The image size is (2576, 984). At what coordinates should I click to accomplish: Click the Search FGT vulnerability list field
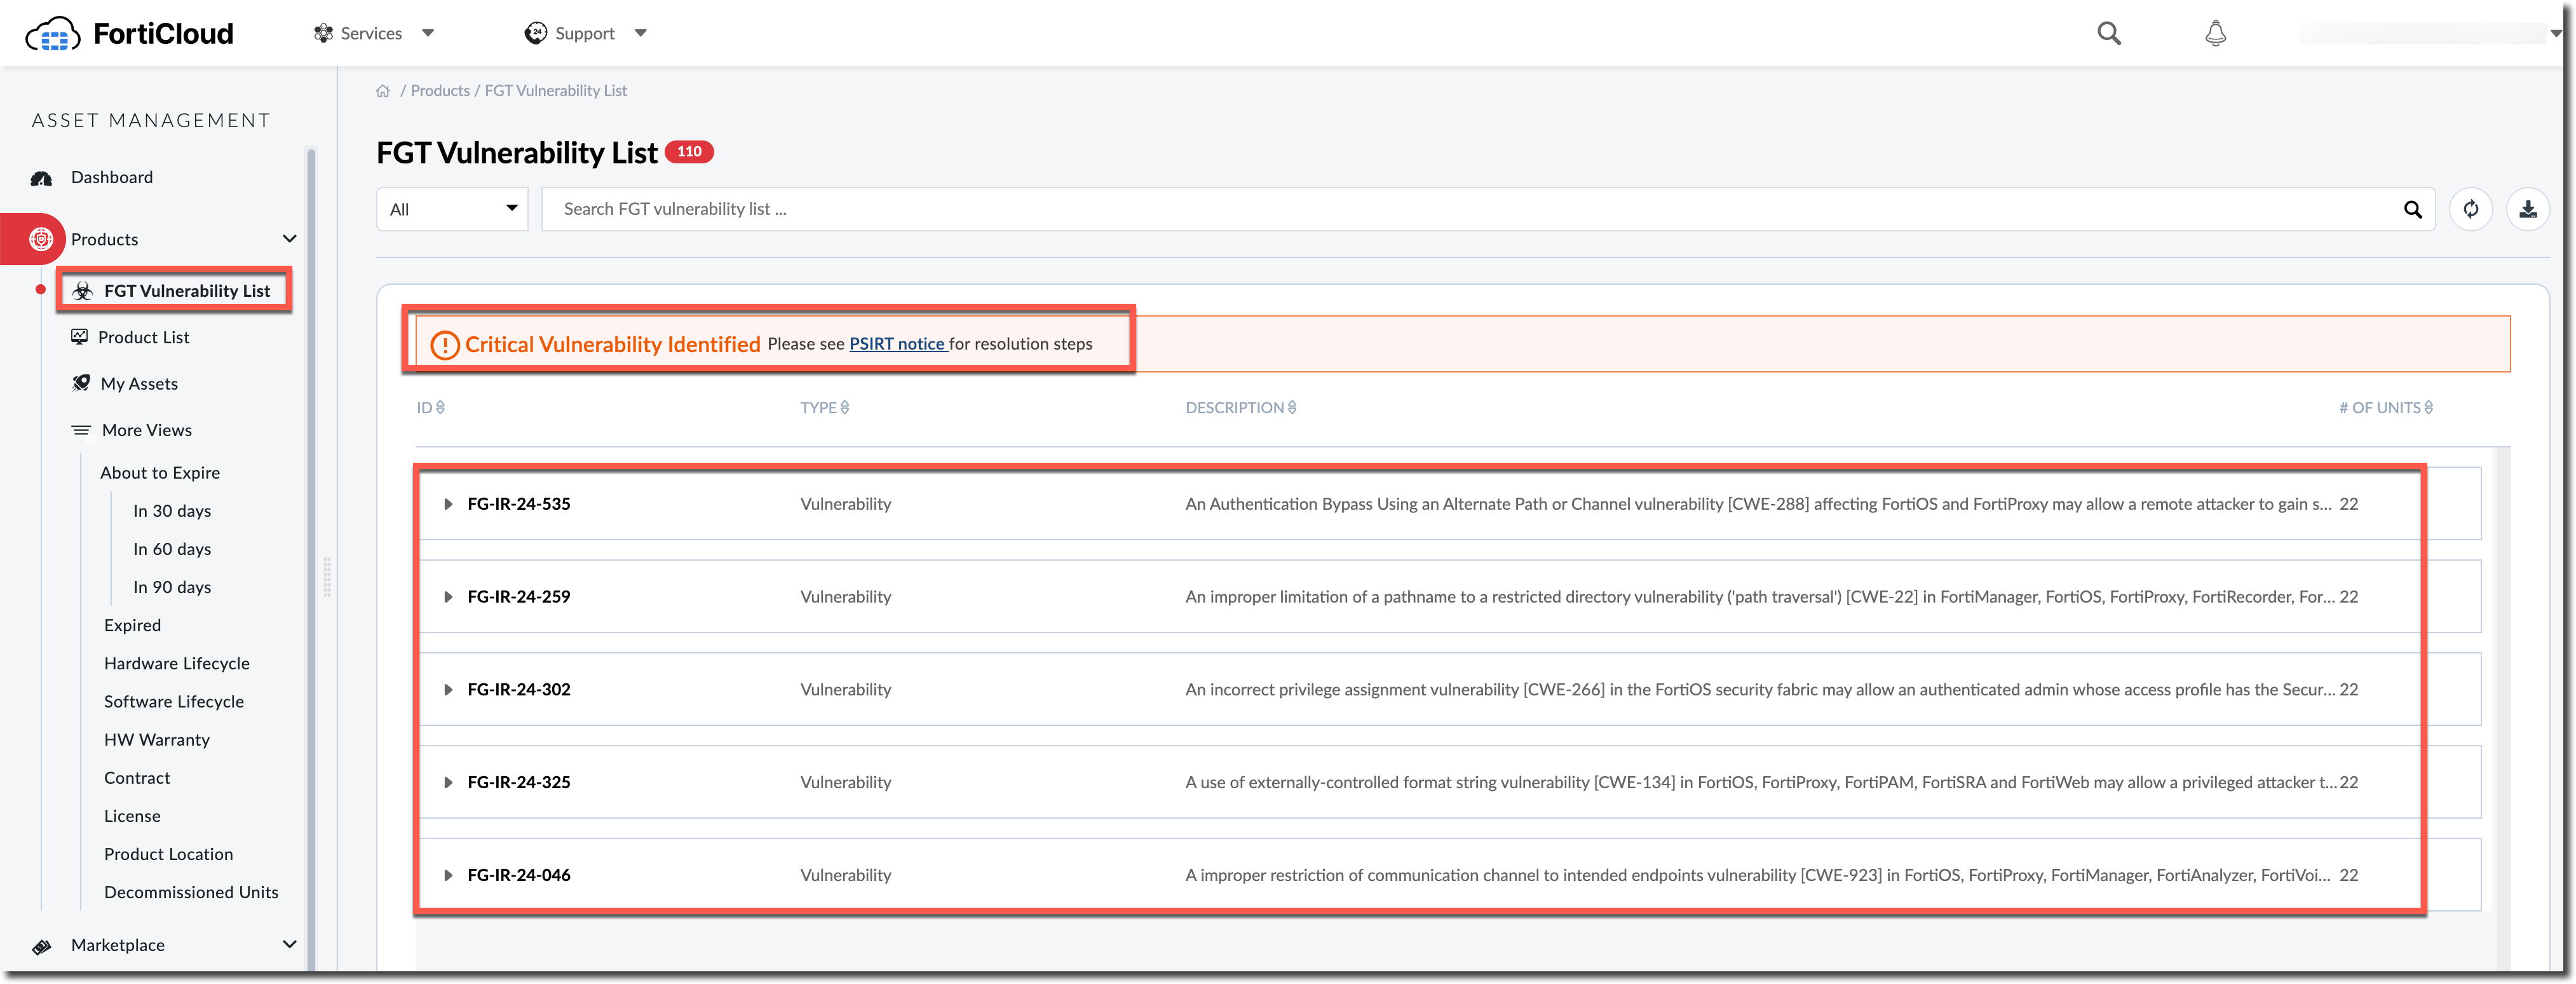click(x=1400, y=209)
